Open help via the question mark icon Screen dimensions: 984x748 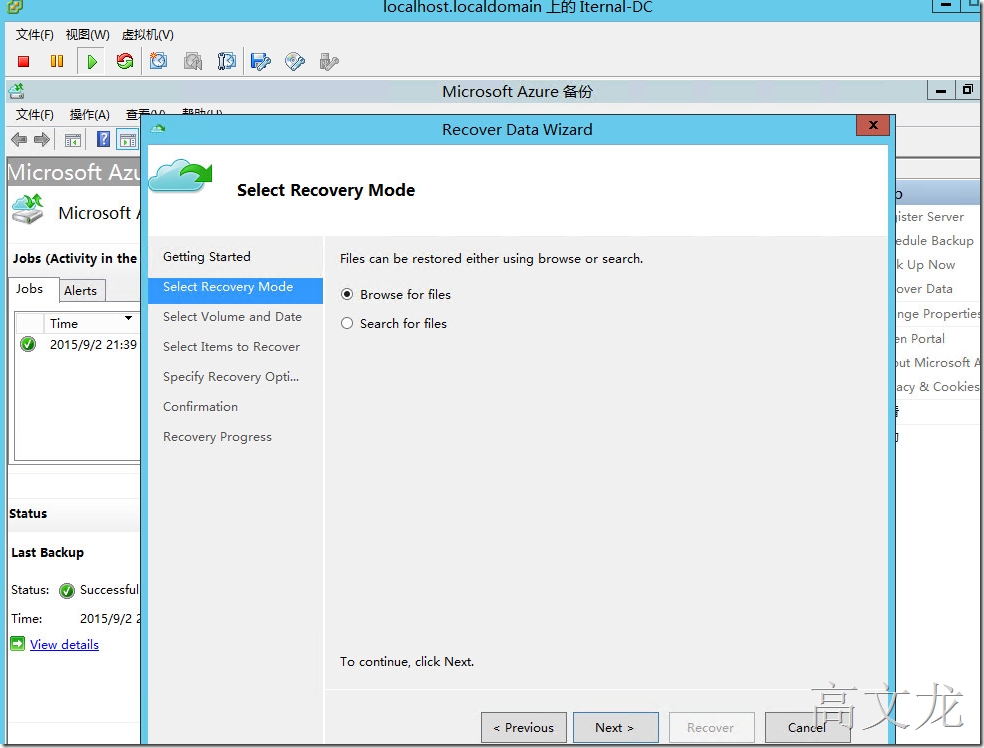[x=104, y=139]
